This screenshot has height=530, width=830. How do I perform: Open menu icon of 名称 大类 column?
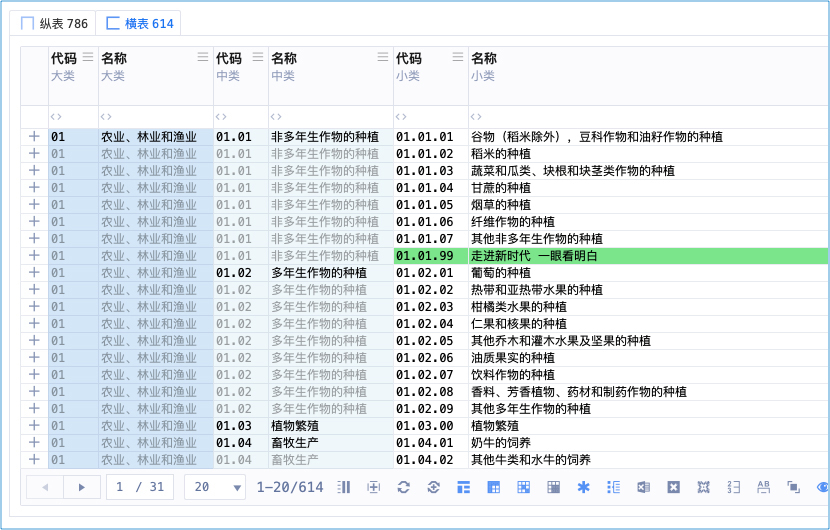tap(203, 57)
